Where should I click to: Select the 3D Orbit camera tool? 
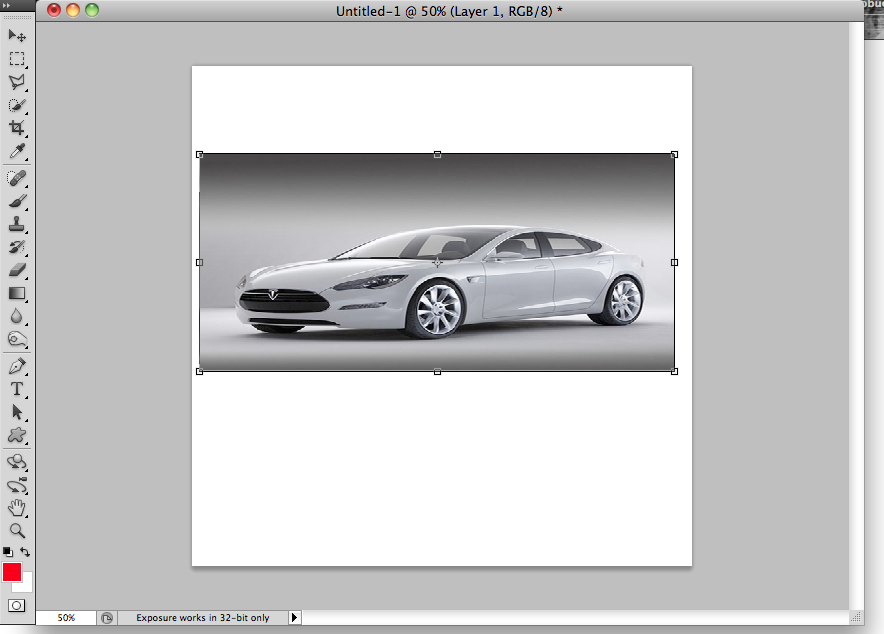17,485
